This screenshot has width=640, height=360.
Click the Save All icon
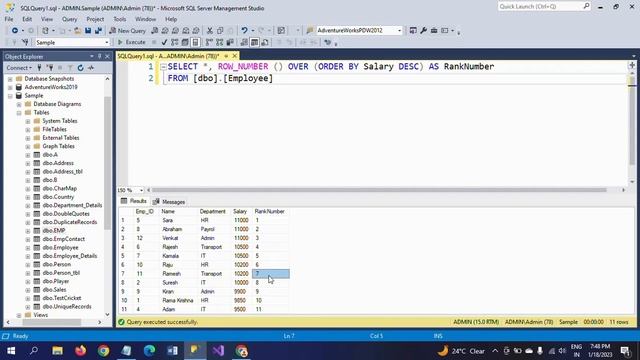point(98,31)
